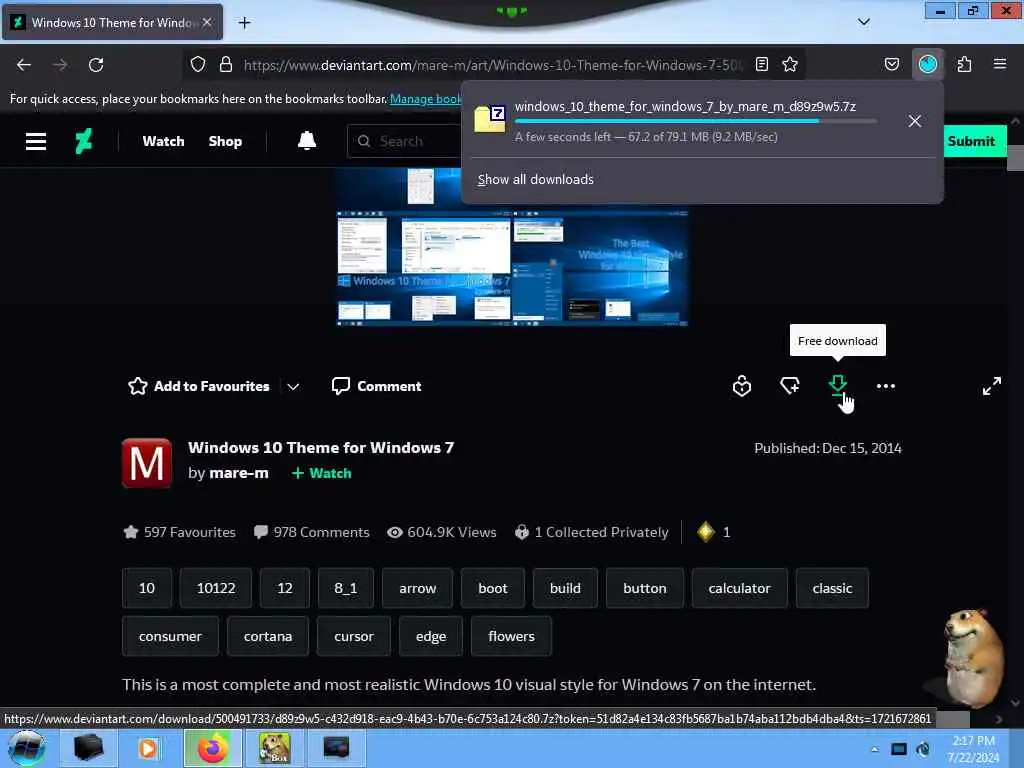This screenshot has width=1024, height=768.
Task: Select the '10' tag
Action: point(147,588)
